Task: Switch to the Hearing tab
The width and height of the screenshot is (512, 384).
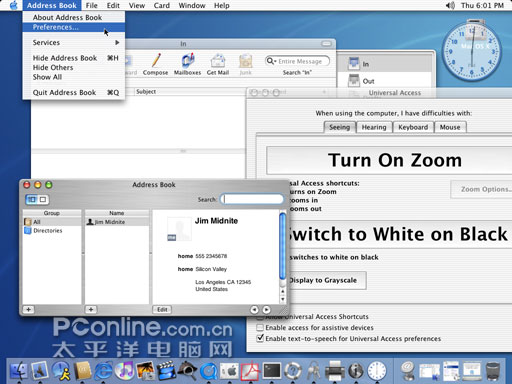Action: [374, 127]
